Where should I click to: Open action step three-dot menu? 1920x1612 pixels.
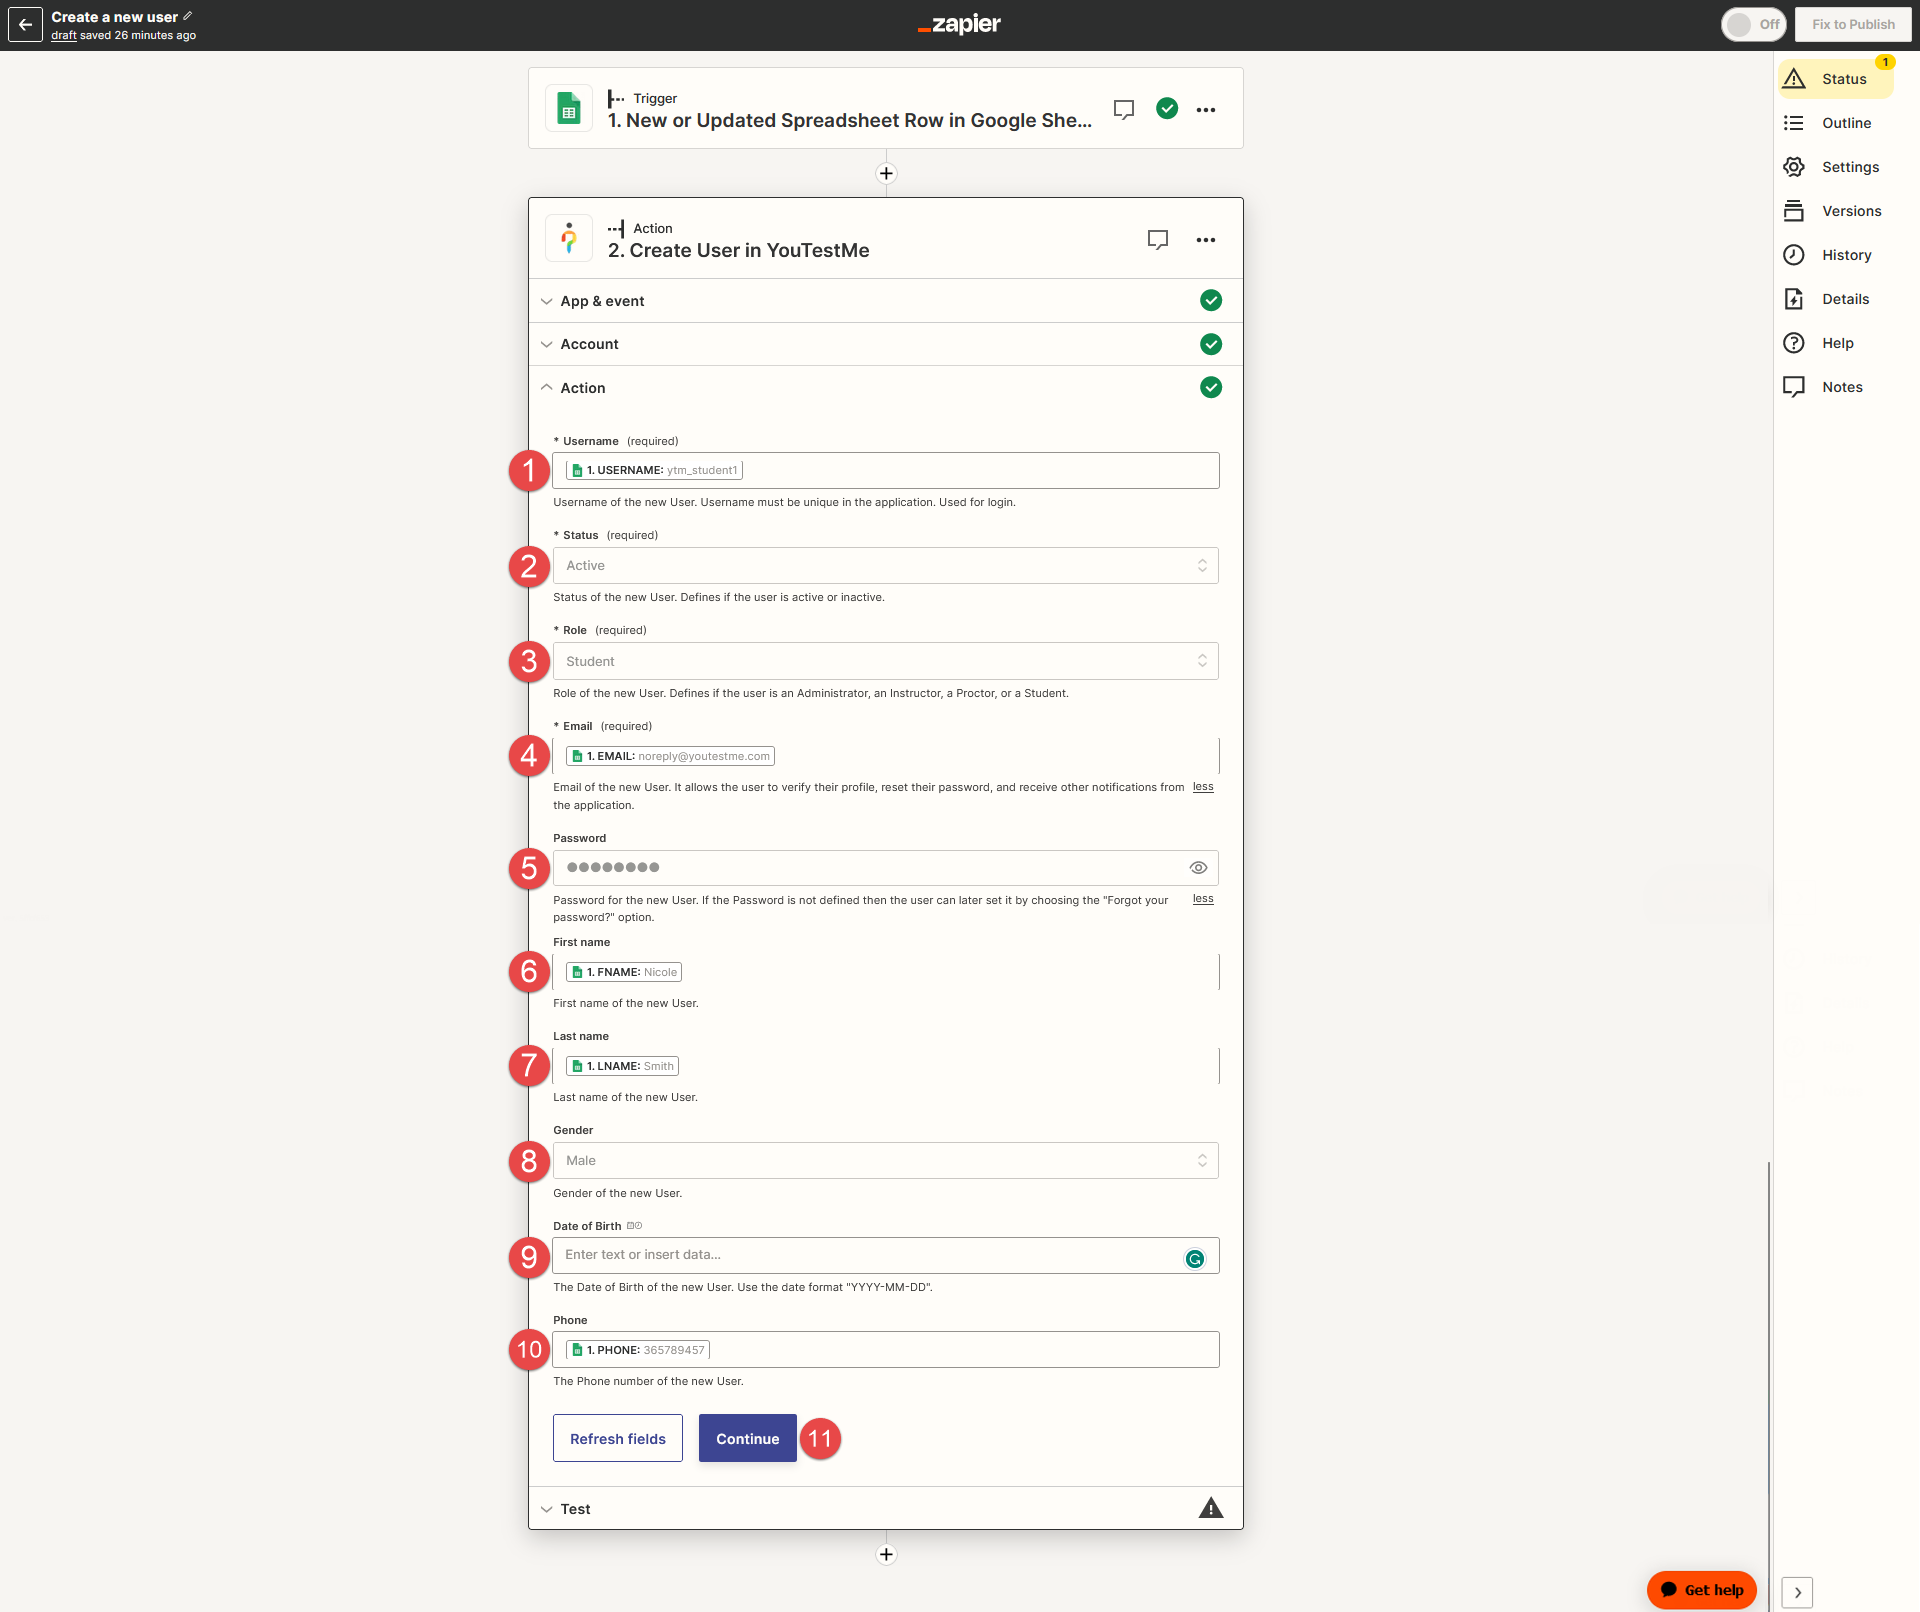point(1206,240)
